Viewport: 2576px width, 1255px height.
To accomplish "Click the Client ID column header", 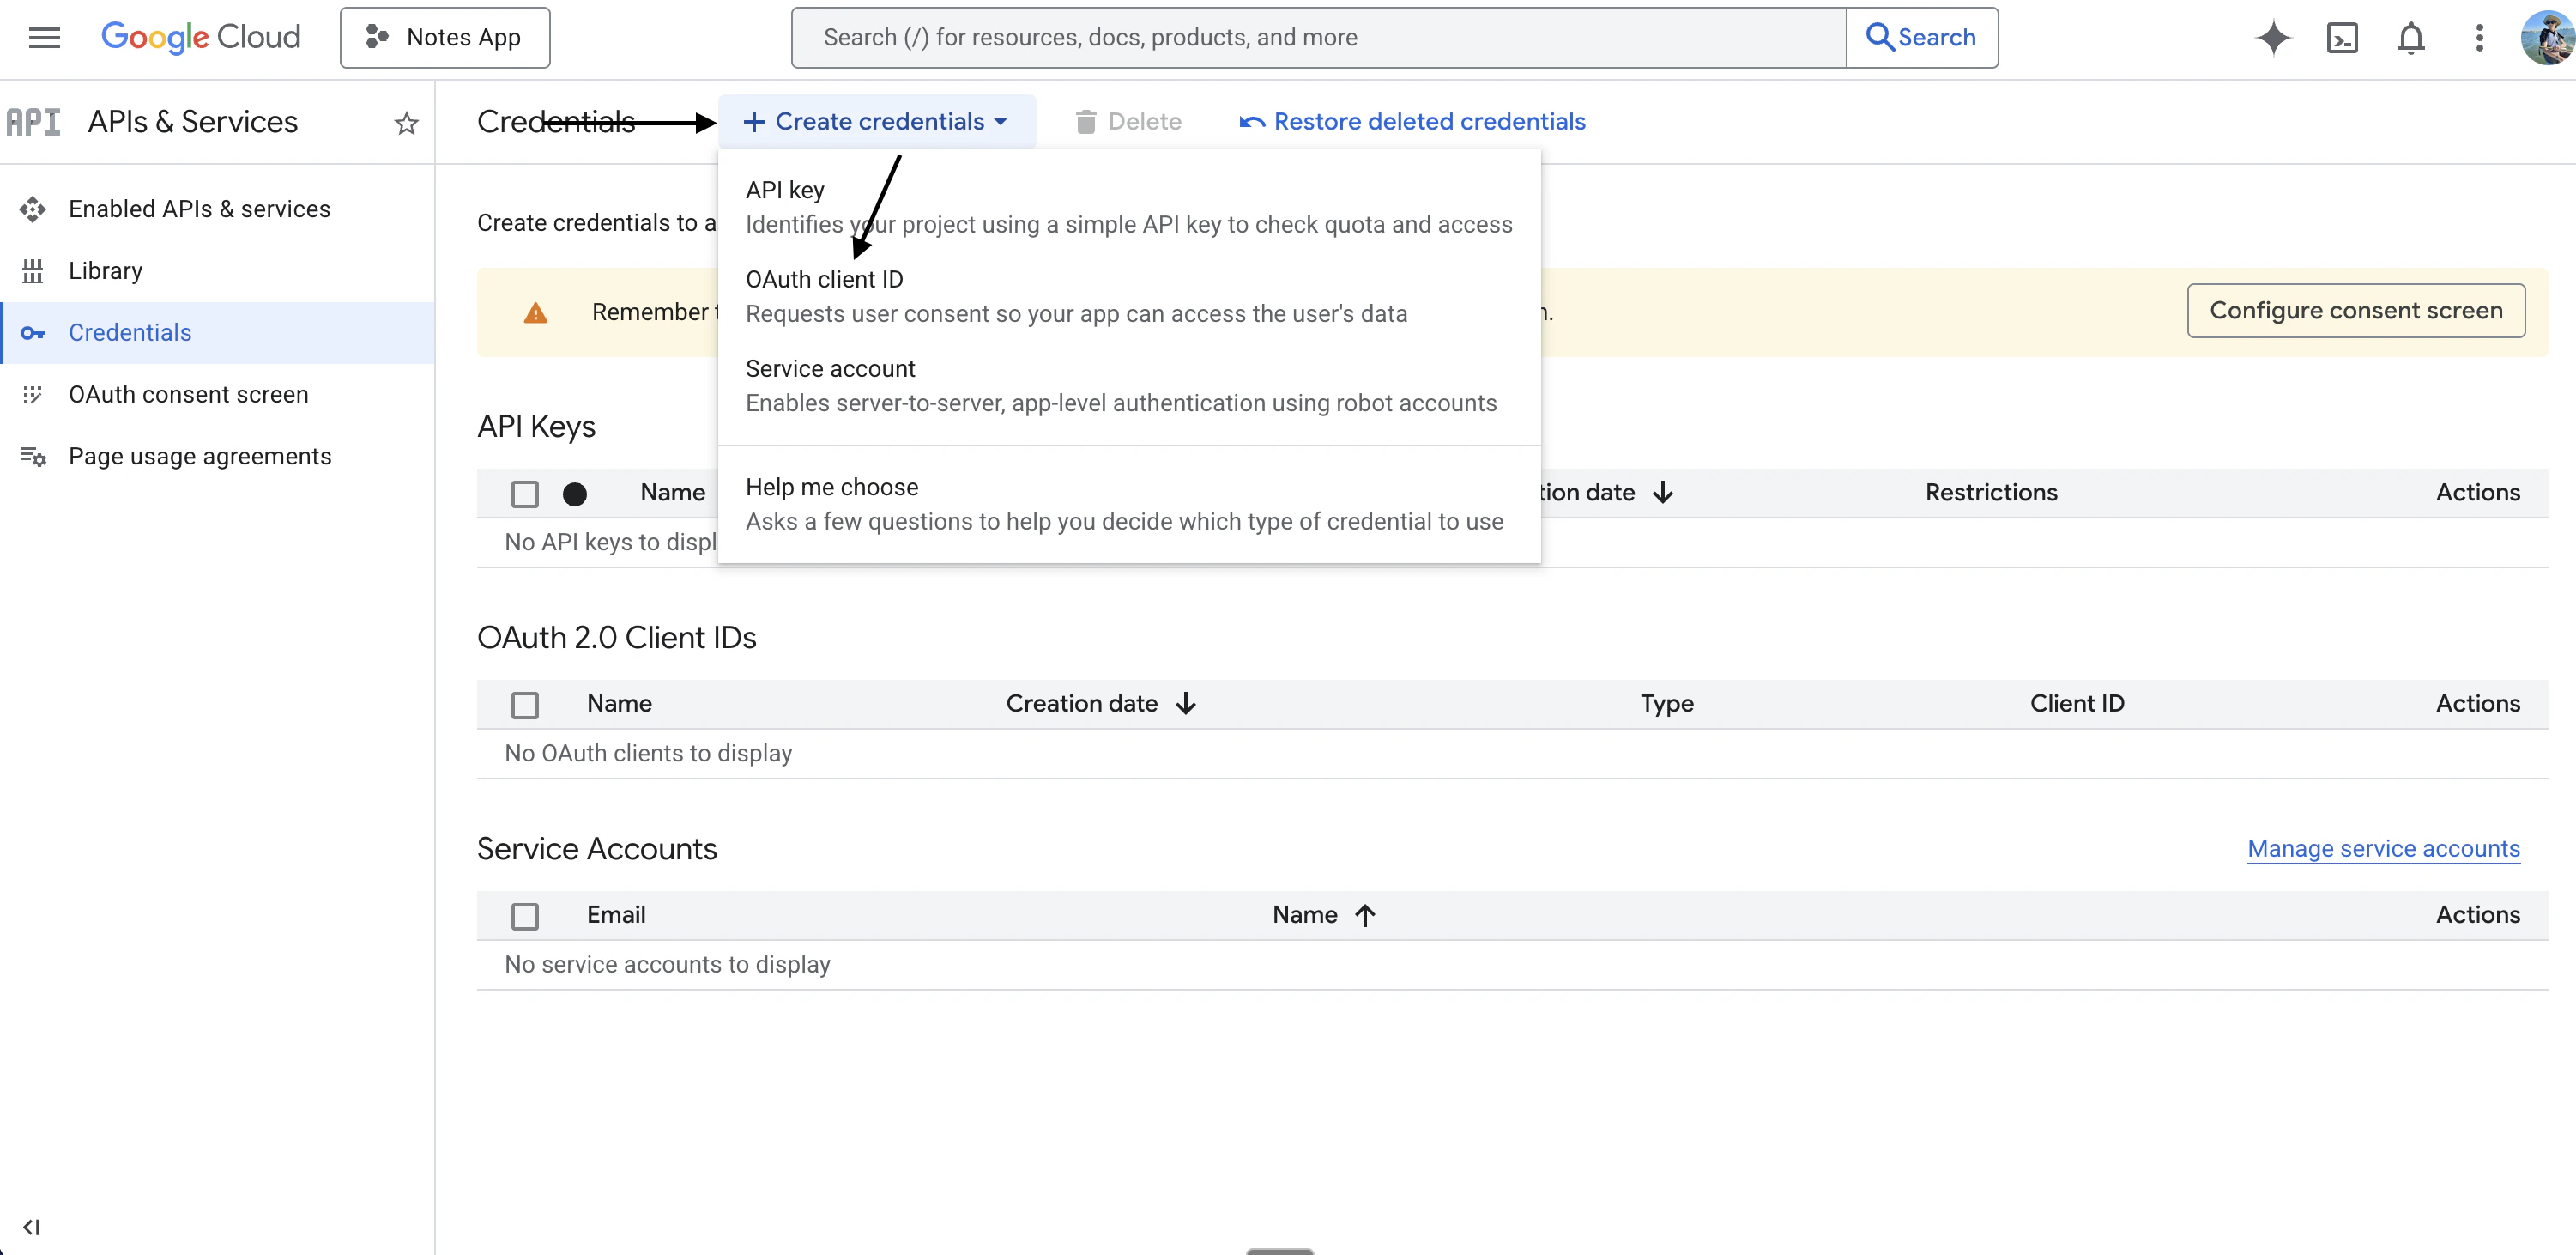I will point(2077,704).
